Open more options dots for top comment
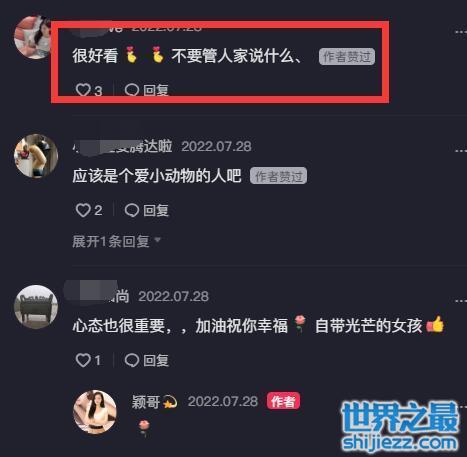Image resolution: width=467 pixels, height=457 pixels. tap(461, 32)
